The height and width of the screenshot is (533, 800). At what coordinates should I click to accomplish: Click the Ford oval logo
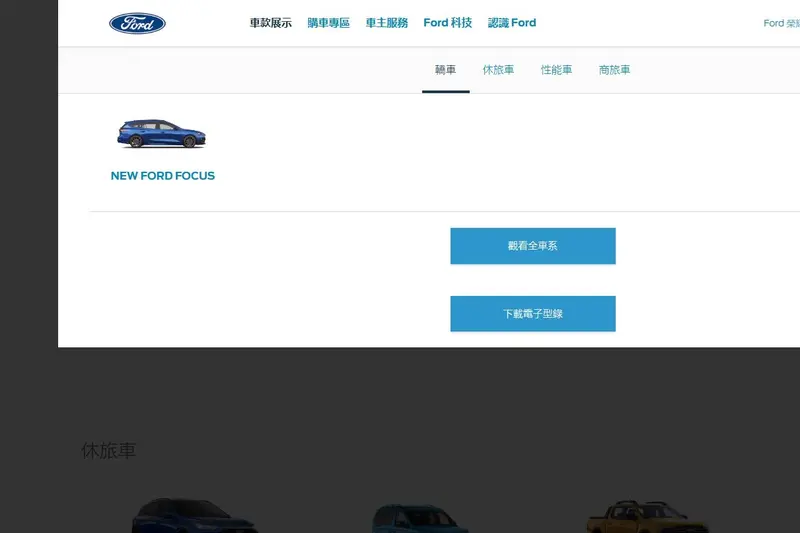(x=137, y=23)
